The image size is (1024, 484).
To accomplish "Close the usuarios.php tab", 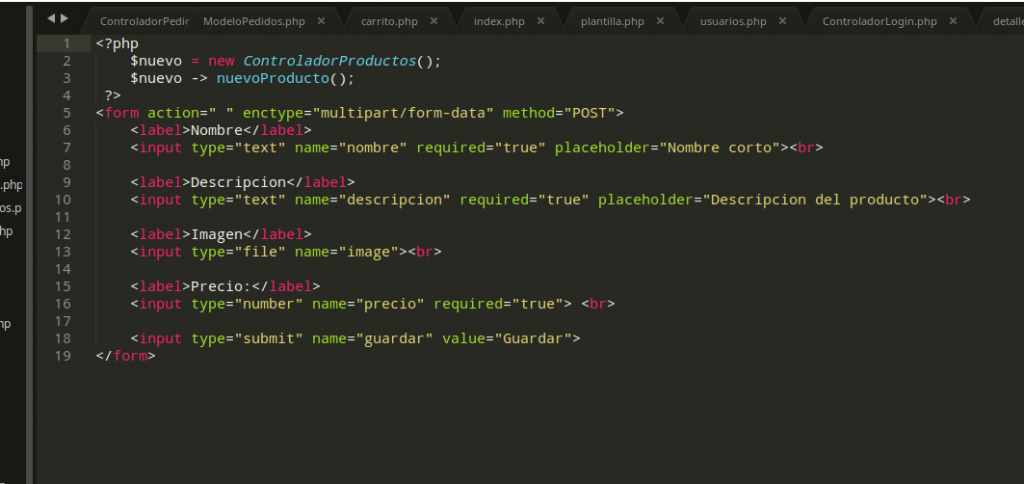I will 780,21.
